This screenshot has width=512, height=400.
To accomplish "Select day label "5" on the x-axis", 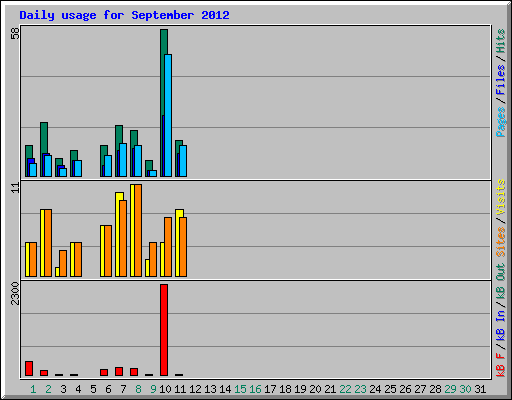I will click(x=93, y=389).
